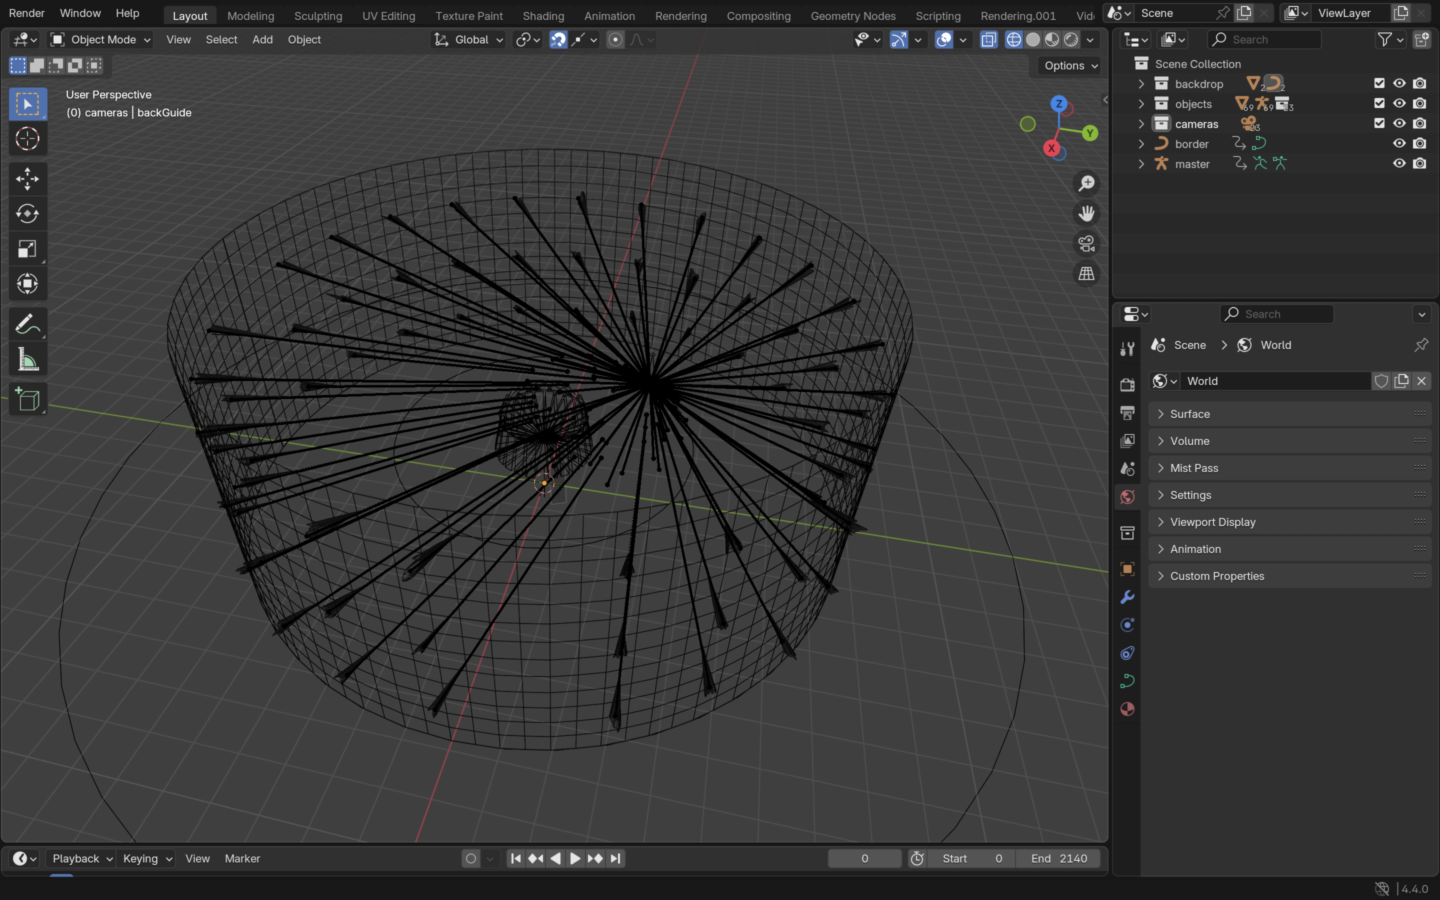Open the Render menu
1440x900 pixels.
pyautogui.click(x=27, y=13)
